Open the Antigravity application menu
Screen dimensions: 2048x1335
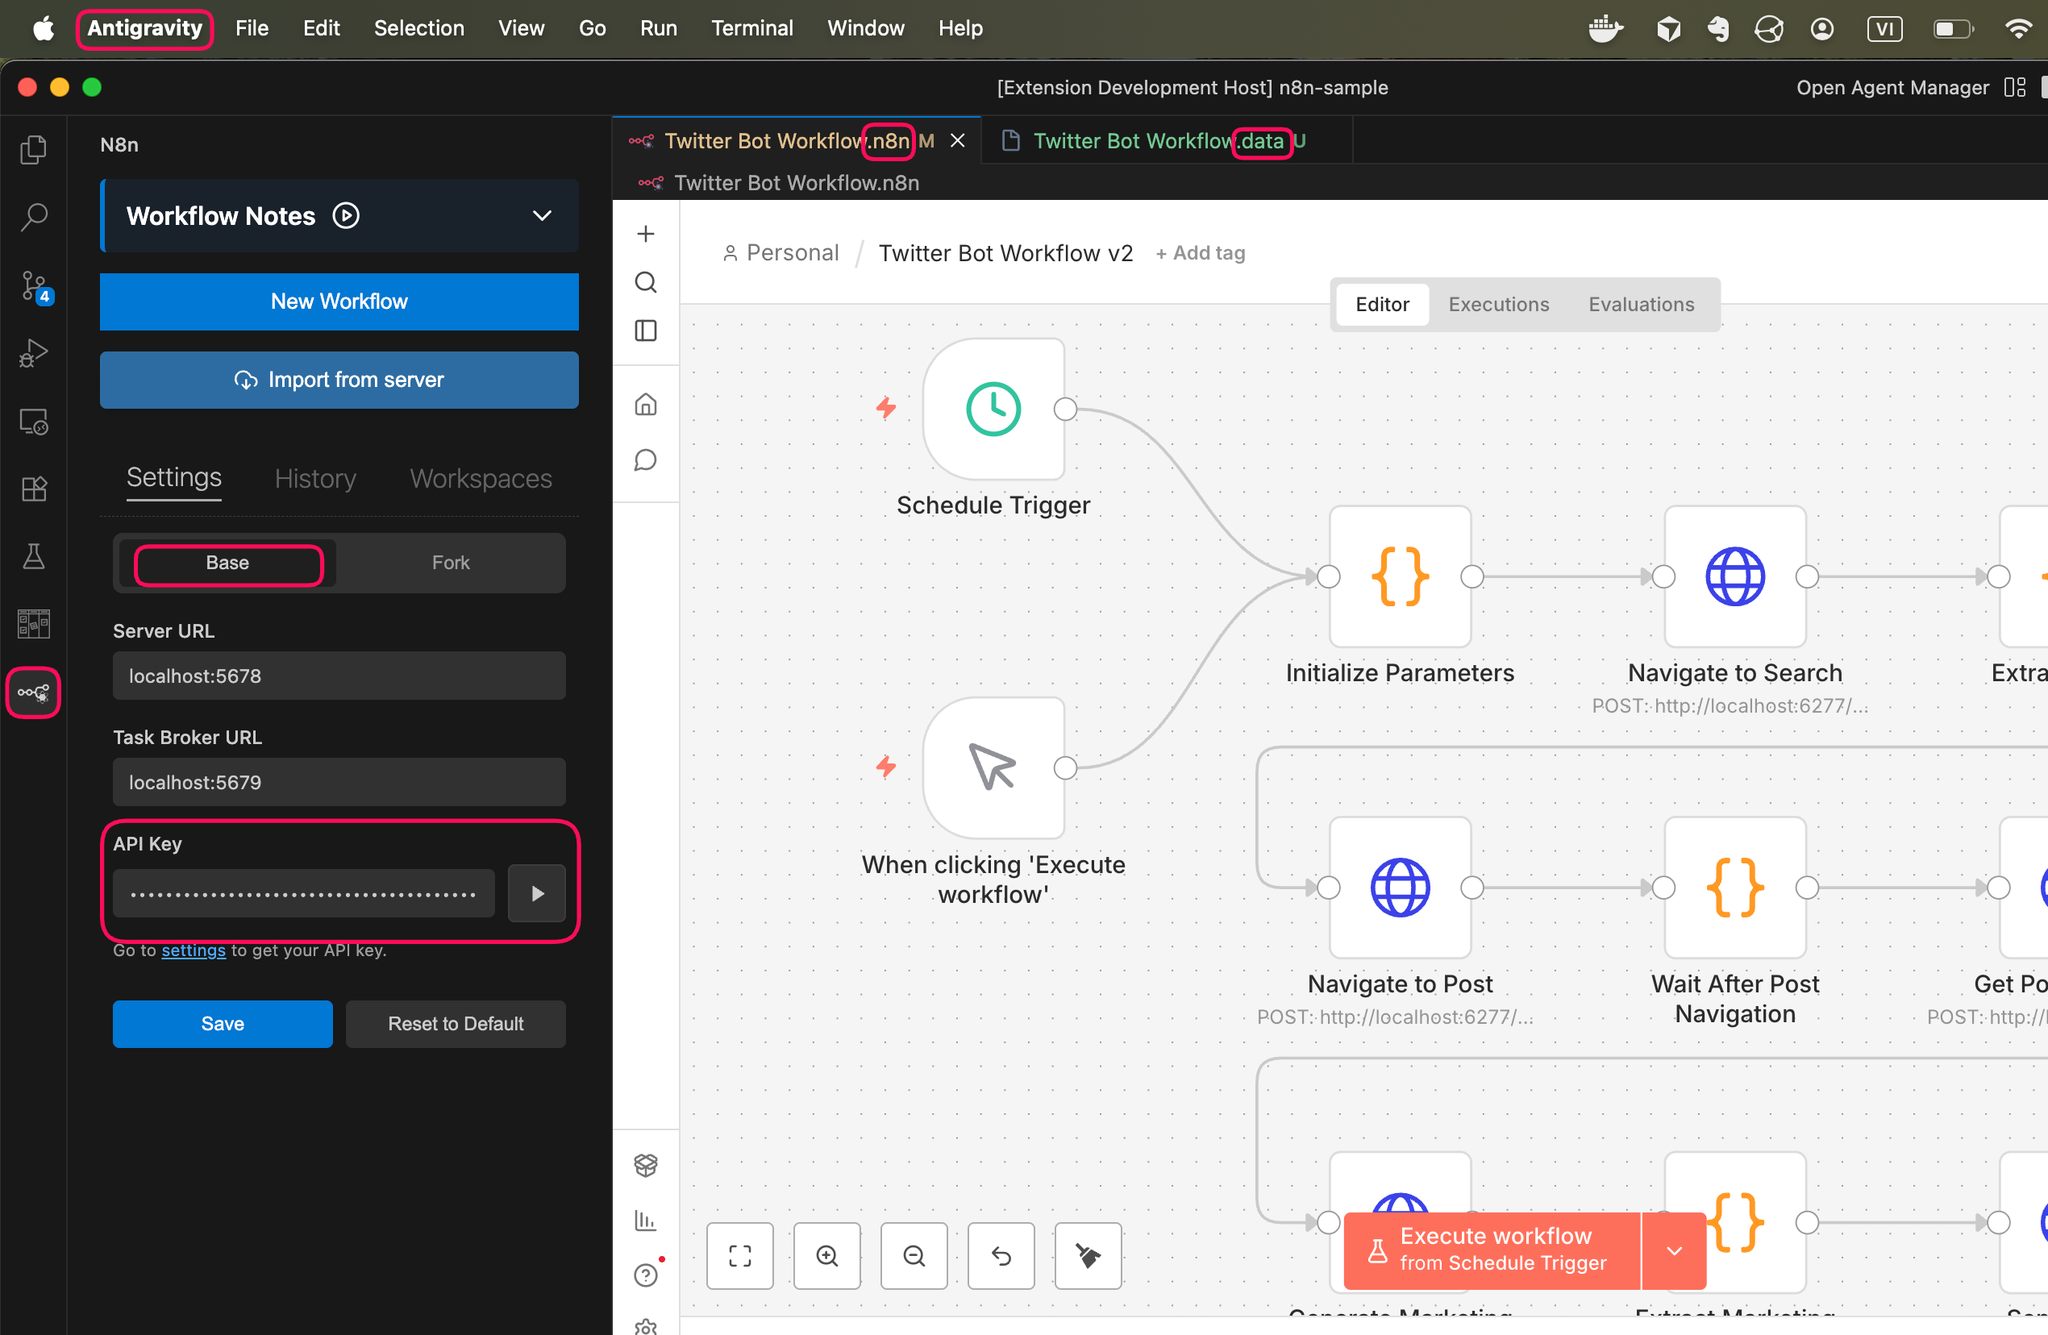pyautogui.click(x=145, y=28)
